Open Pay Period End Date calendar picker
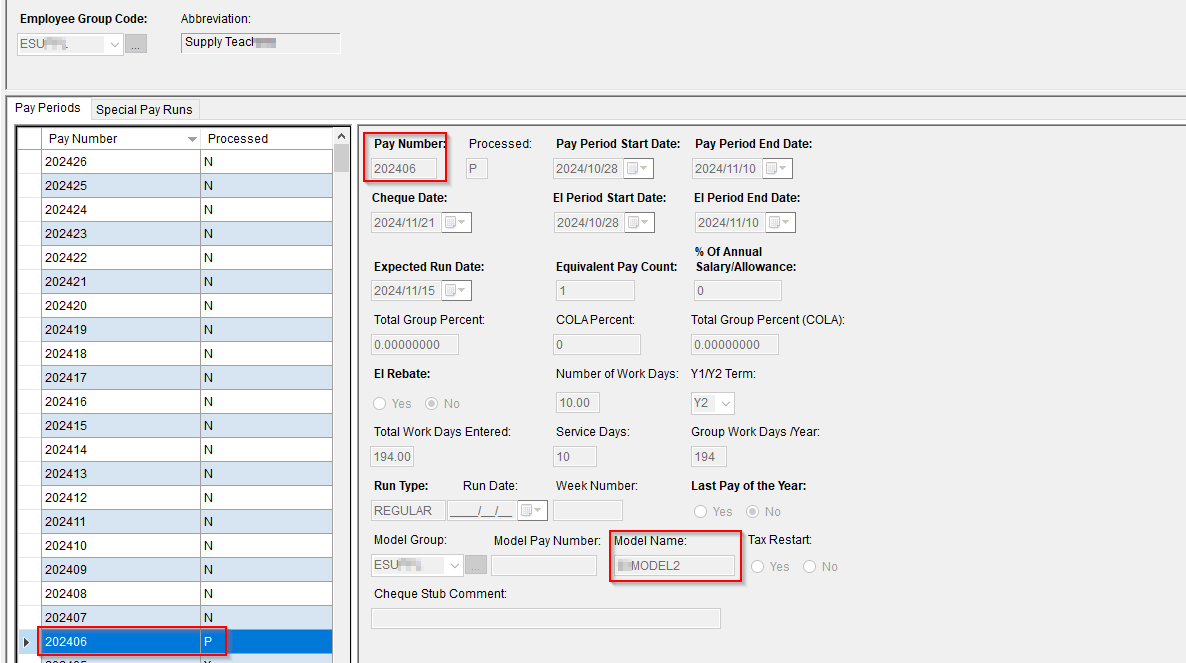Viewport: 1186px width, 663px height. point(777,169)
